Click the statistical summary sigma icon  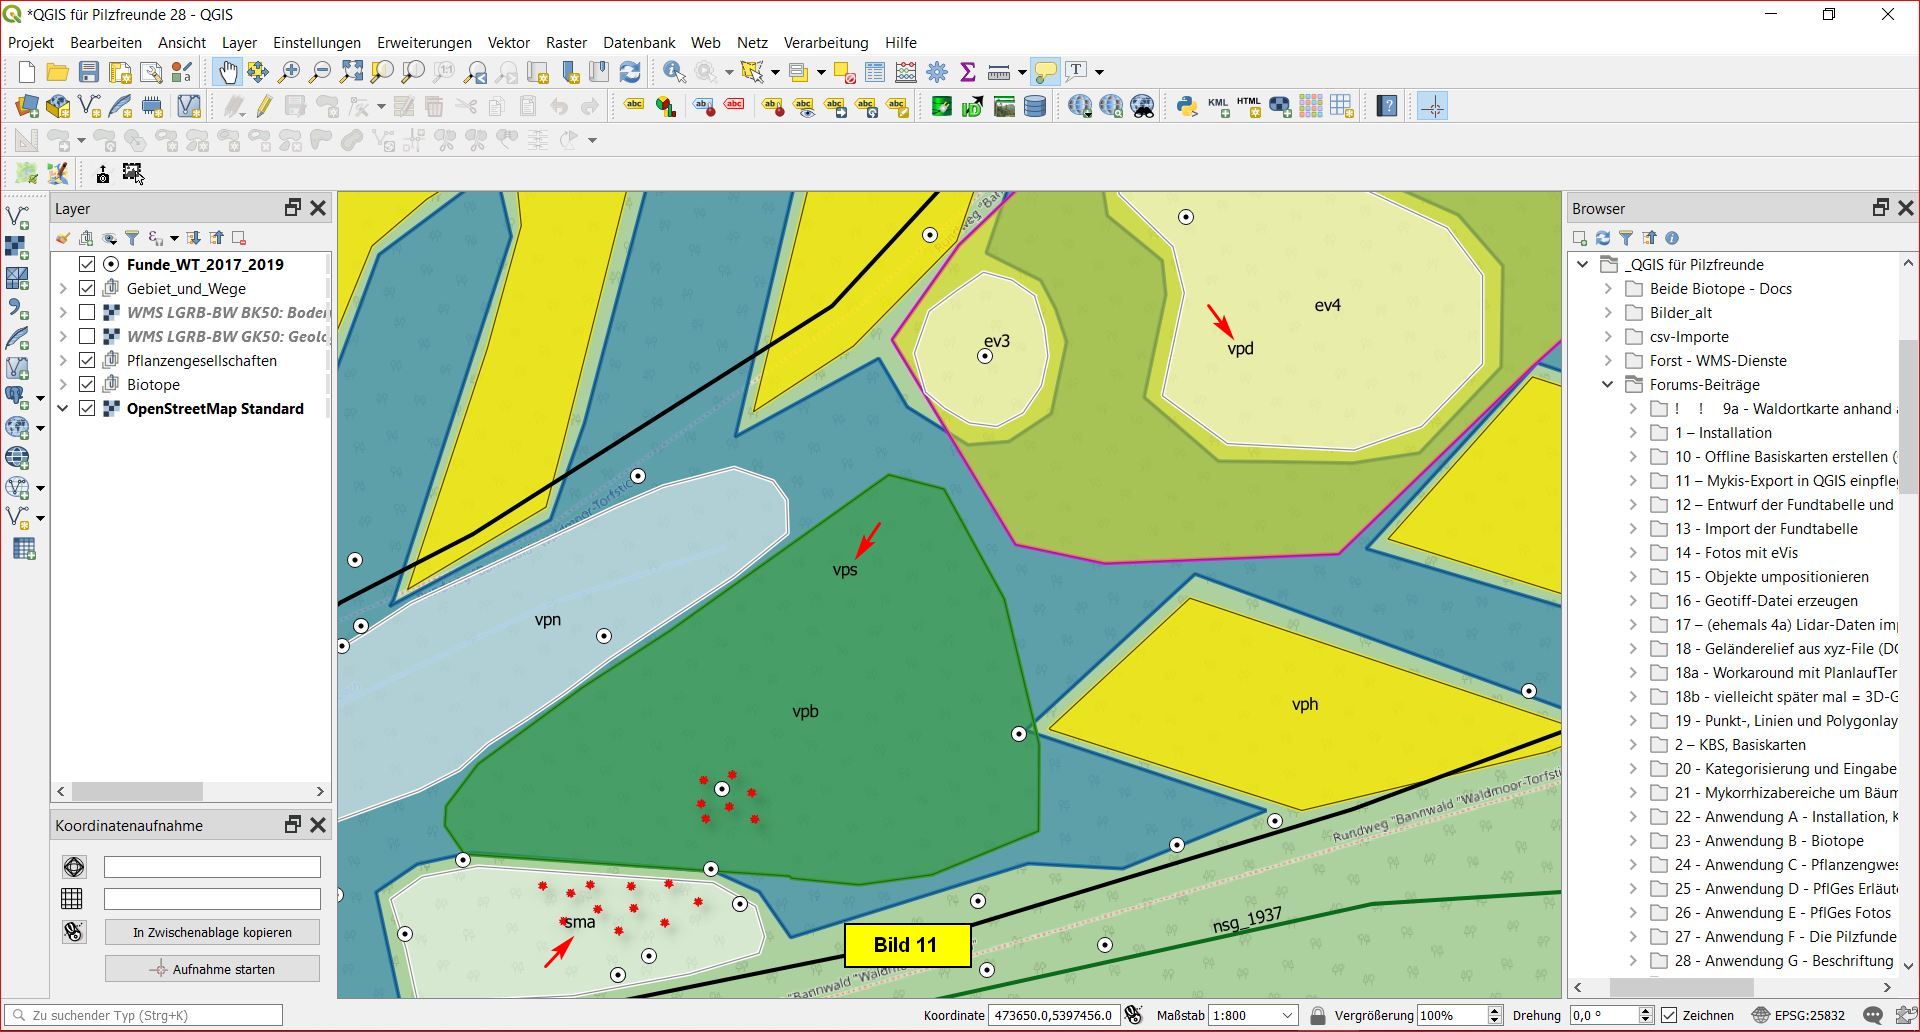pyautogui.click(x=967, y=72)
